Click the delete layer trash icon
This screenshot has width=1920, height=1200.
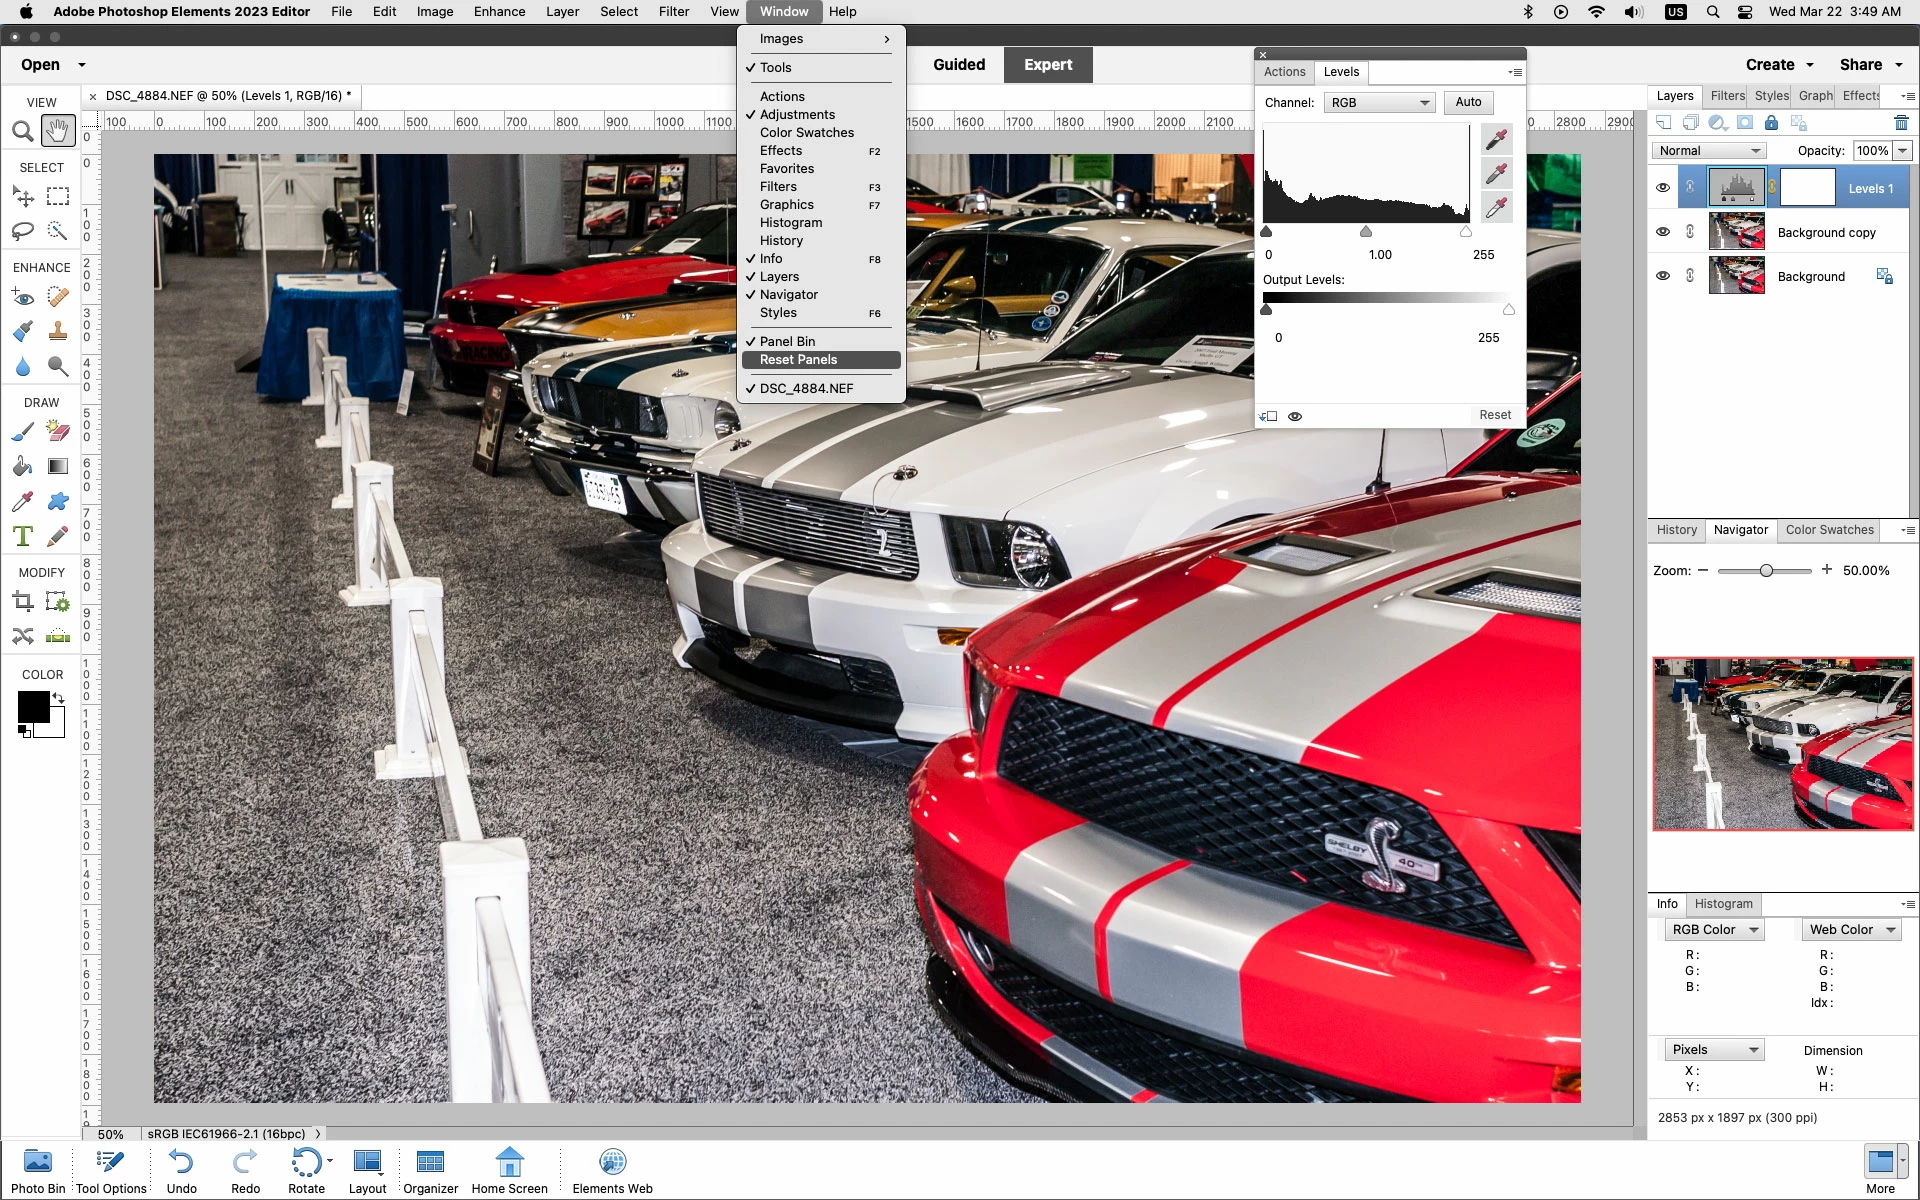pyautogui.click(x=1901, y=123)
